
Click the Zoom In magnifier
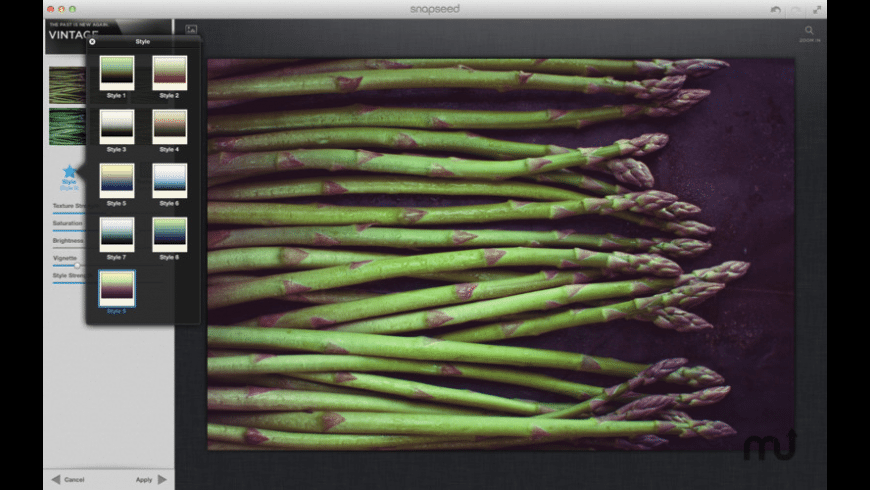coord(810,31)
